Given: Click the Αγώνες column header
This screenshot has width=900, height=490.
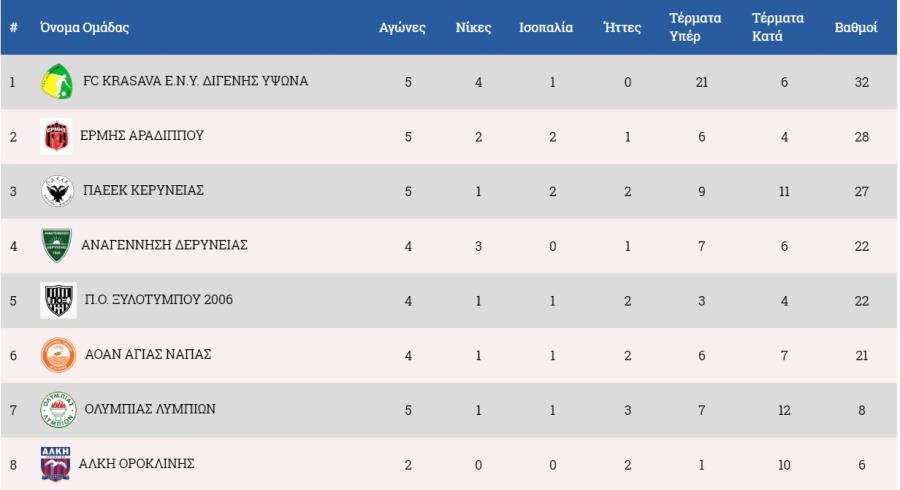Looking at the screenshot, I should tap(403, 28).
